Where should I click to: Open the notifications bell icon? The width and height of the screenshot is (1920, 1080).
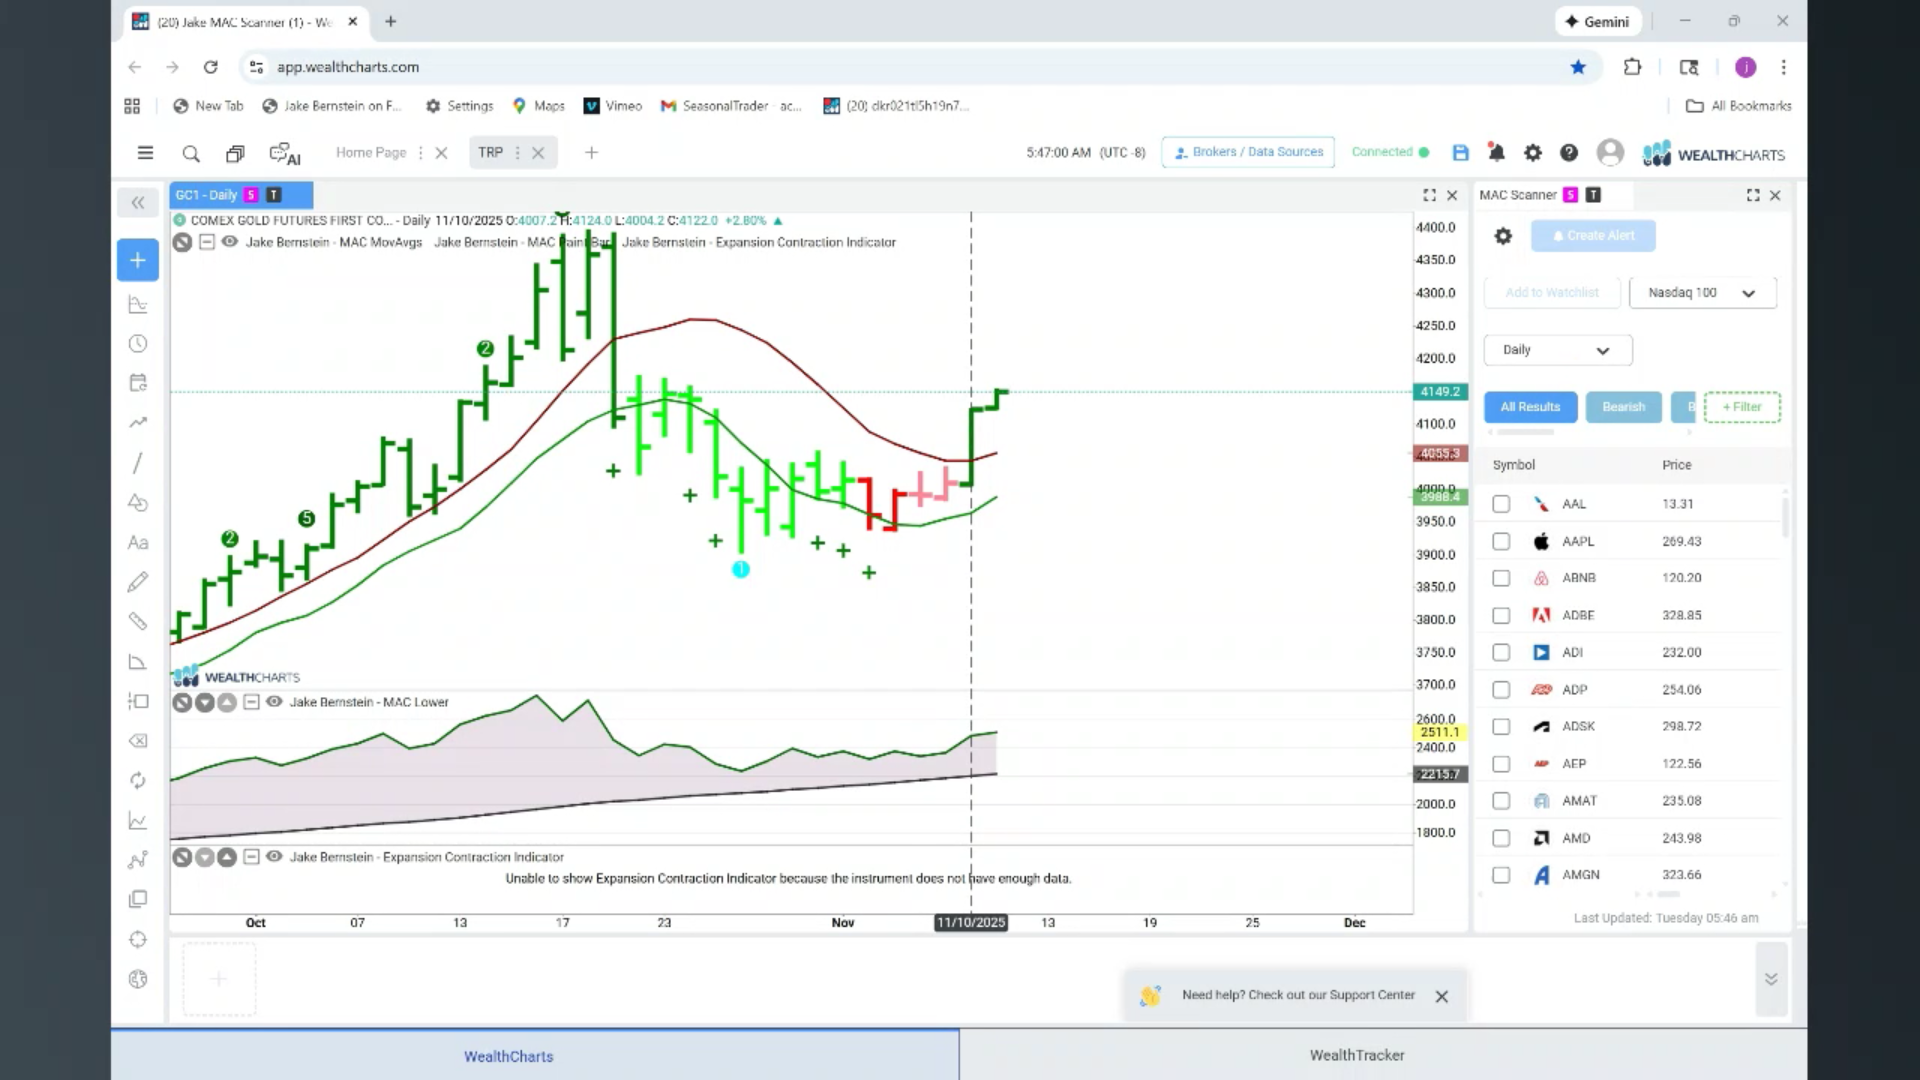1497,153
